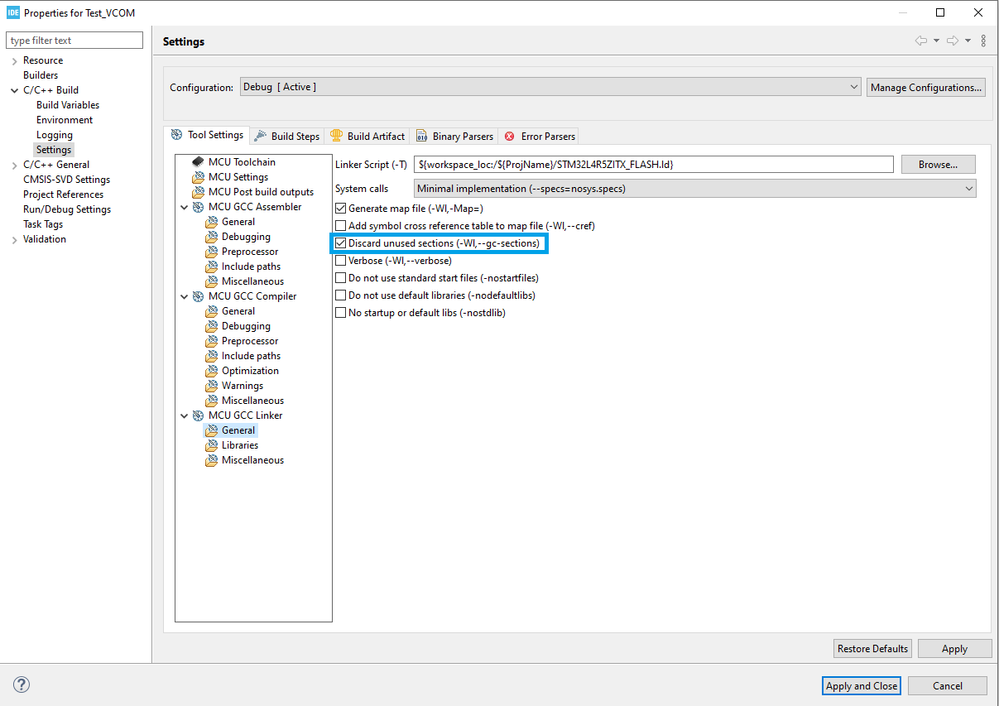This screenshot has width=999, height=706.
Task: Click the MCU GCC Linker gear icon
Action: pos(198,415)
